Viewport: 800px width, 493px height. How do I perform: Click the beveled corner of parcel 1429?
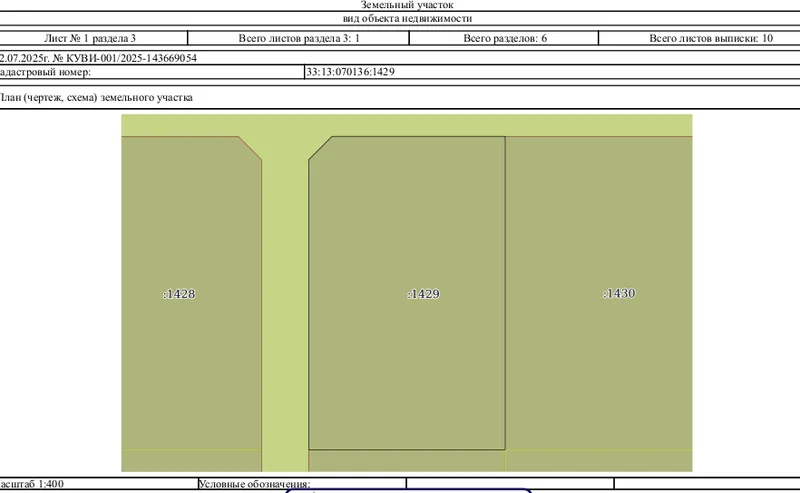click(320, 148)
